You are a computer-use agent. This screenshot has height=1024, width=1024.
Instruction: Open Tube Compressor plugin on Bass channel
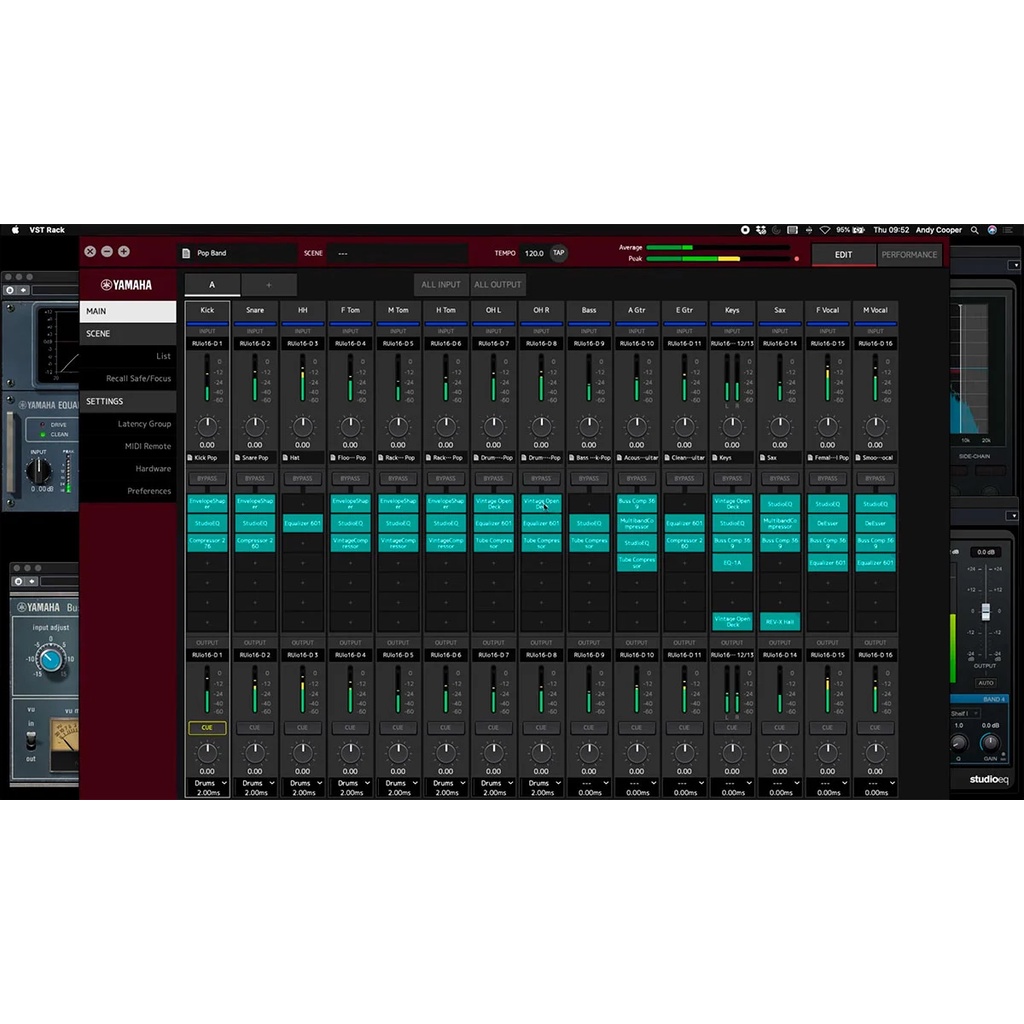(x=588, y=543)
